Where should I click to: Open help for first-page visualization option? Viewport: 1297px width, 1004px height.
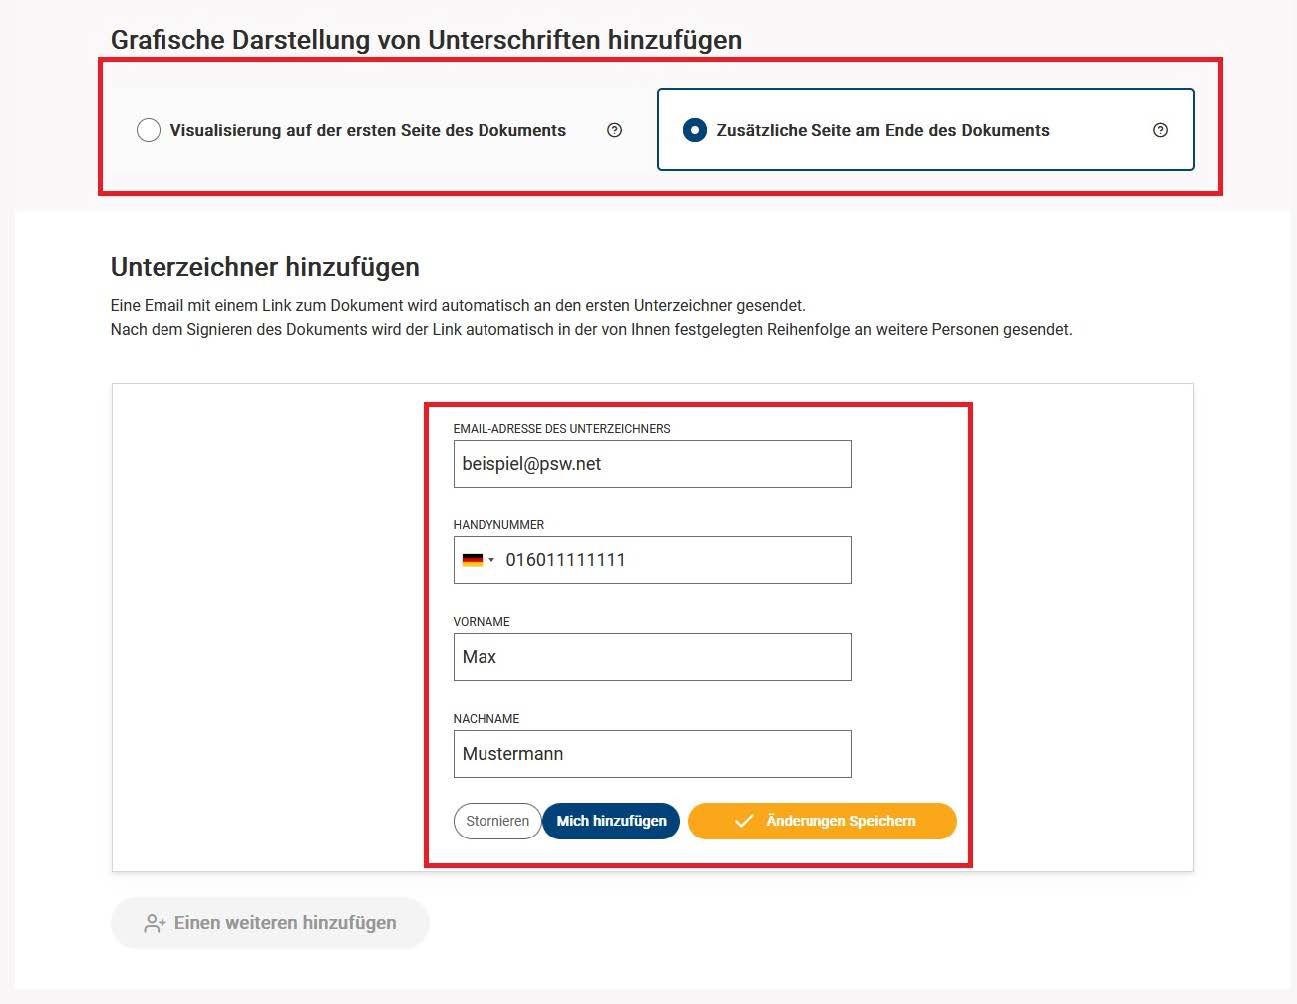[615, 130]
